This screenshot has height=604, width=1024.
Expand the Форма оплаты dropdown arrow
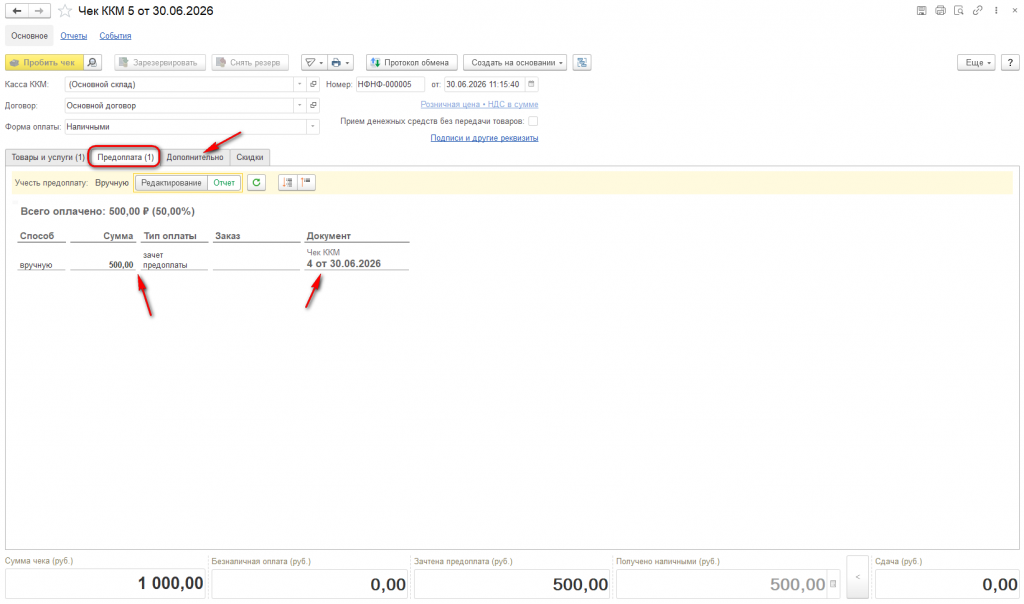(313, 127)
